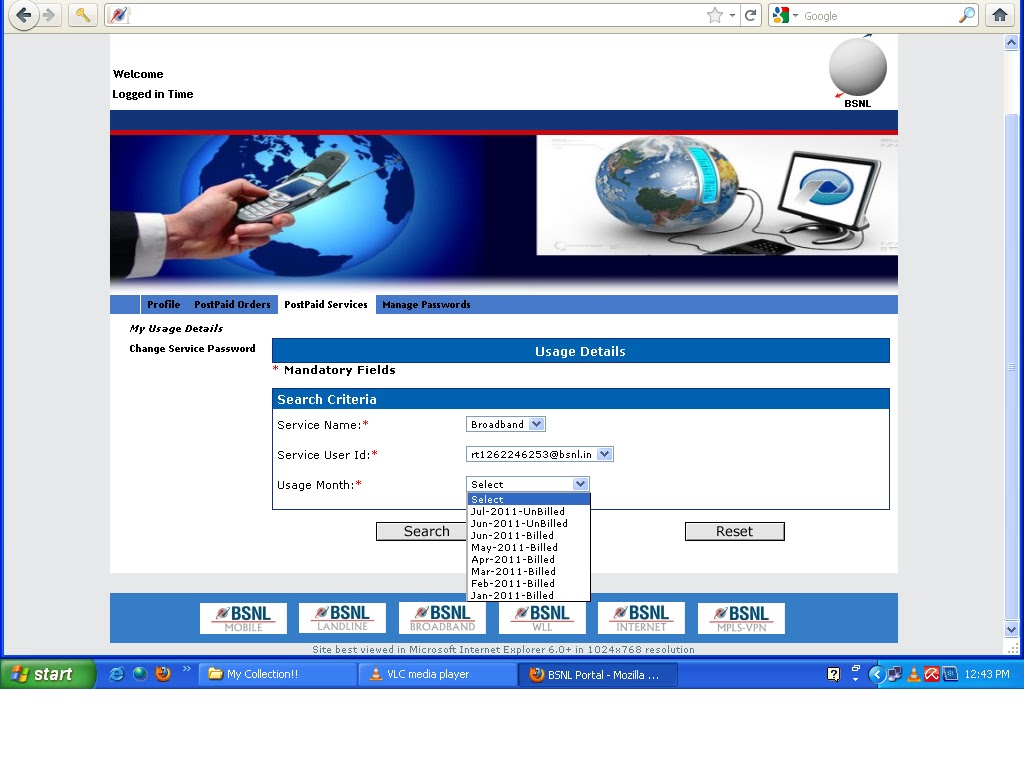Choose Apr-2011-Billed usage month

pyautogui.click(x=529, y=560)
